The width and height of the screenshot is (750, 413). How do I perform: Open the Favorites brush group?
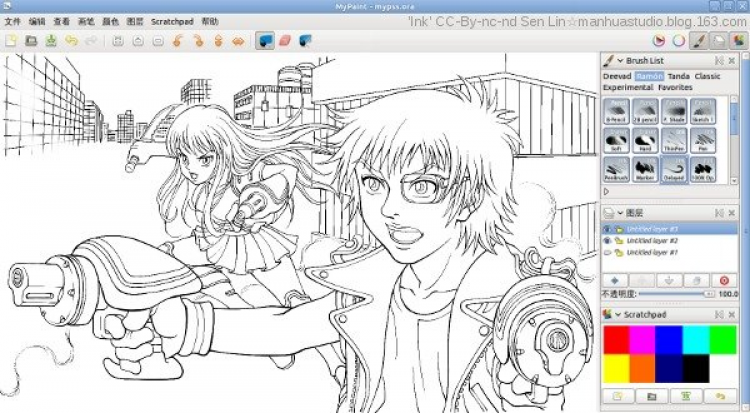pyautogui.click(x=675, y=88)
